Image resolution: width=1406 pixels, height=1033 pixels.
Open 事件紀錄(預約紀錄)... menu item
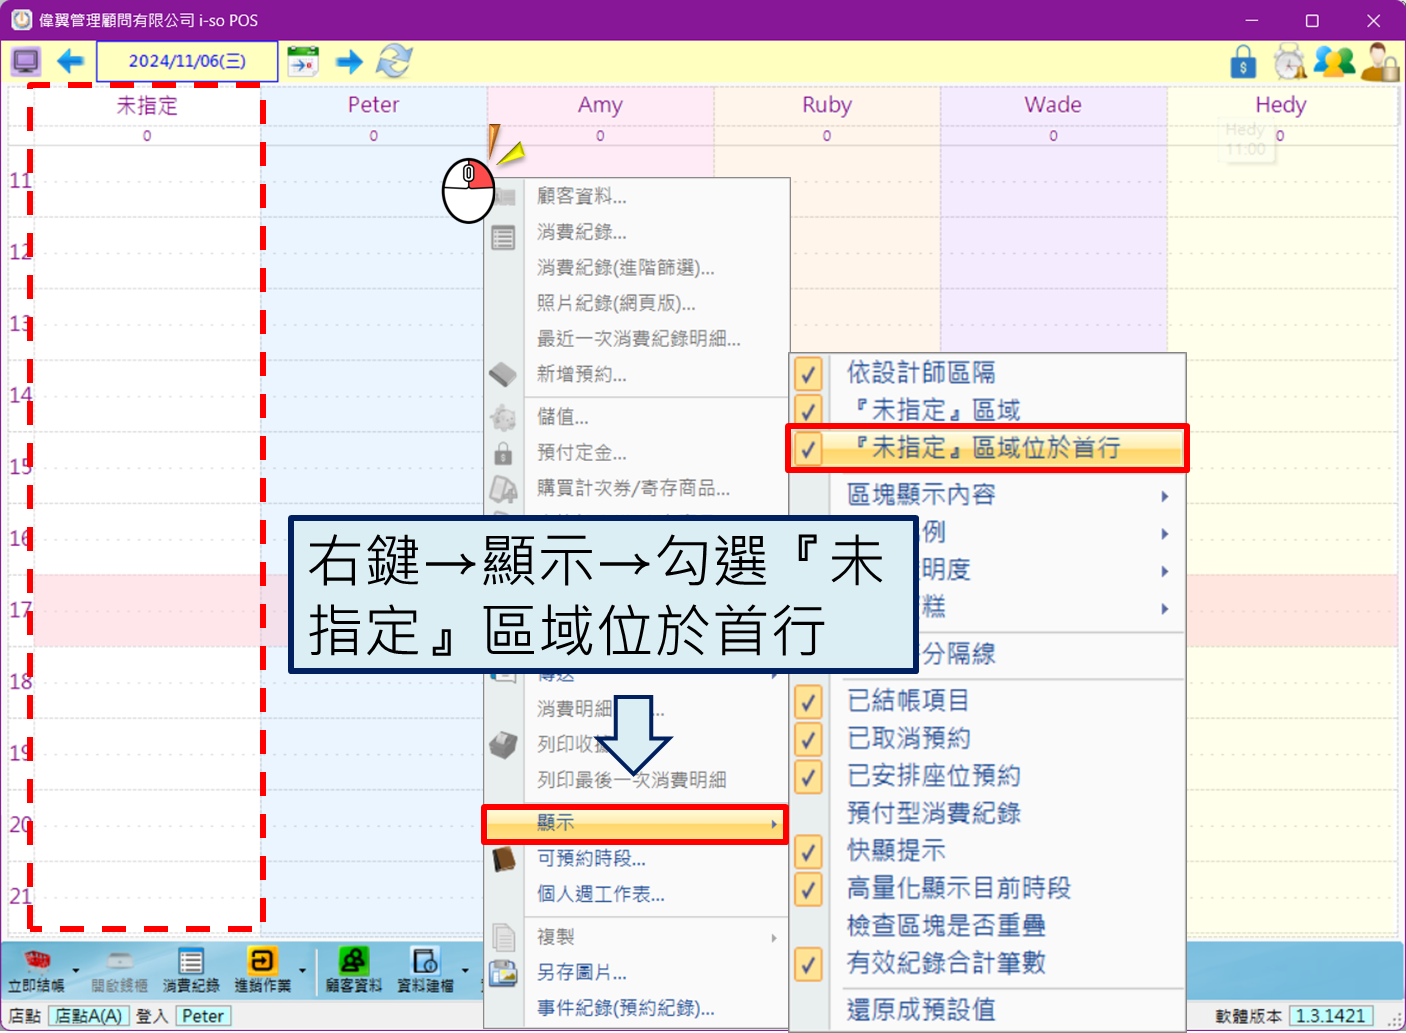(x=638, y=1008)
